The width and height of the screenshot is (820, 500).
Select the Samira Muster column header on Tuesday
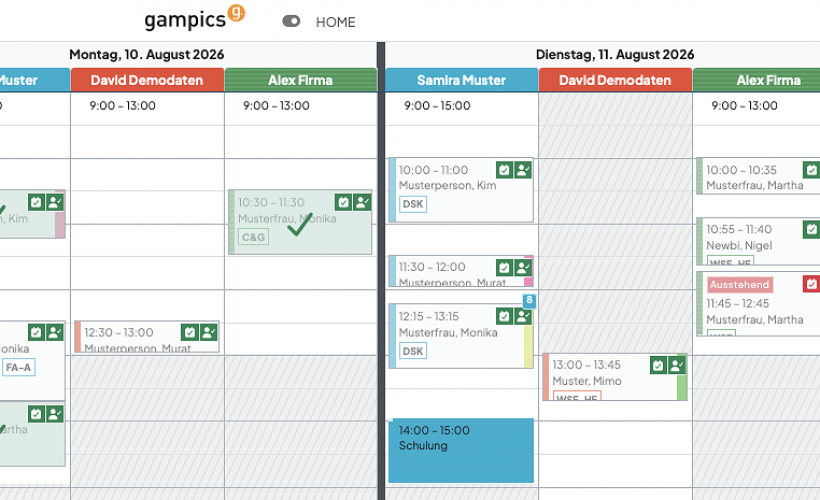461,80
